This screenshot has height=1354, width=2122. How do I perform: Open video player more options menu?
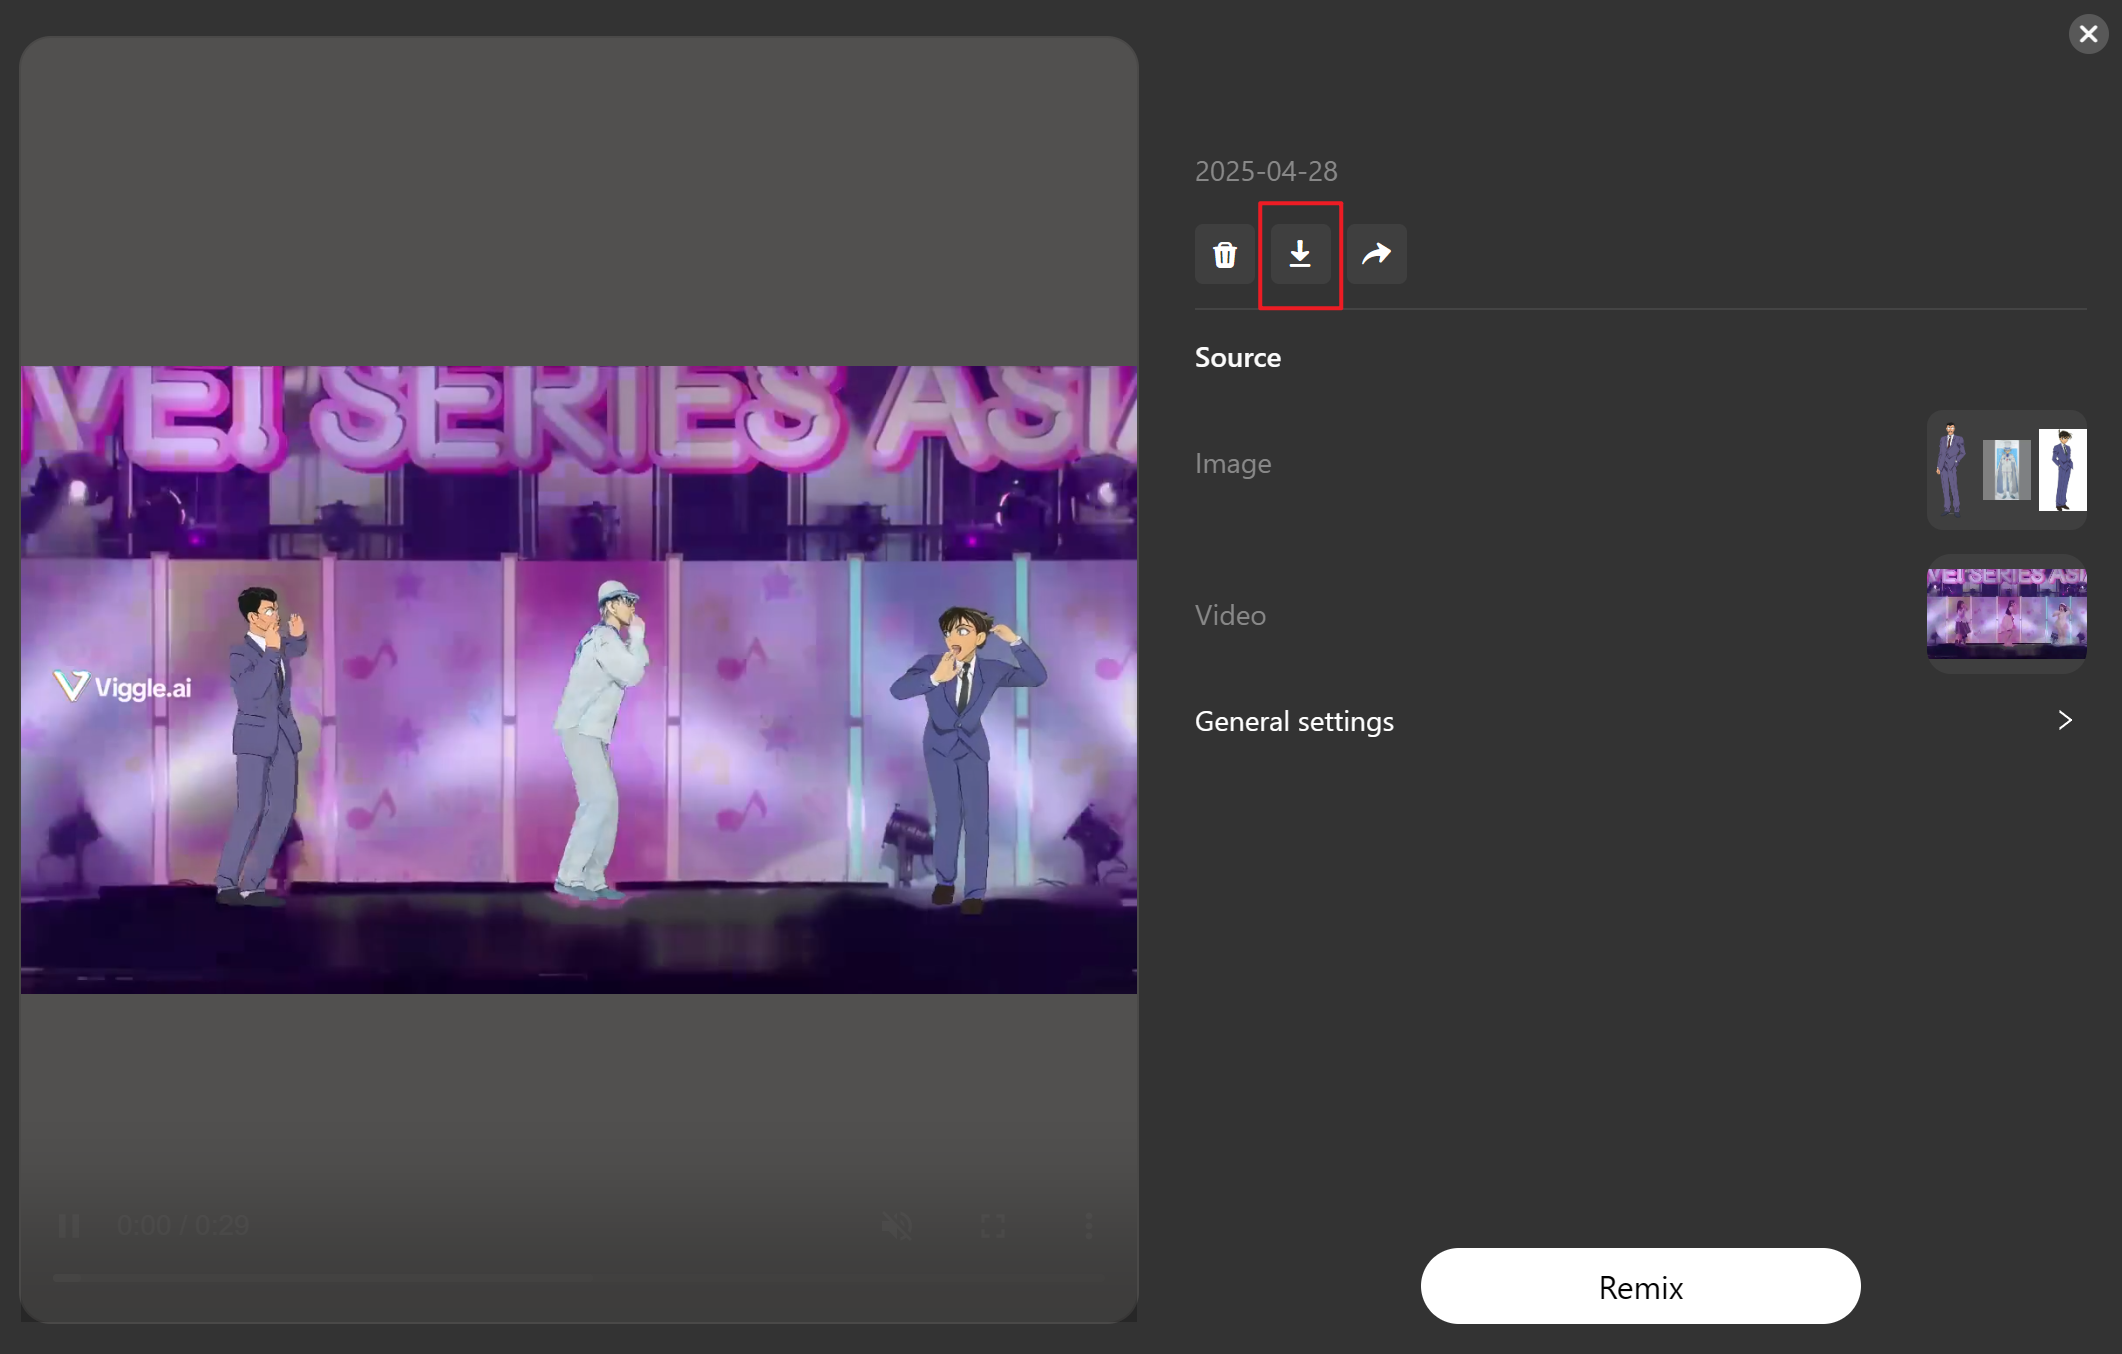click(x=1088, y=1225)
